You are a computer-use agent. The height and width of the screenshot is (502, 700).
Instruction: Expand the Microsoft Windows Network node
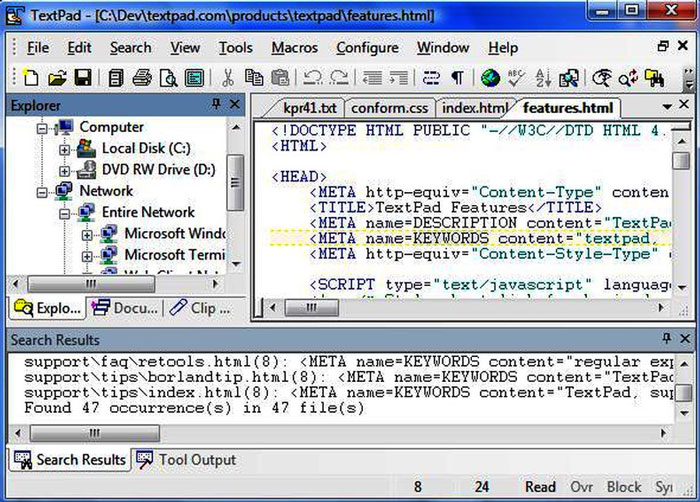[x=87, y=235]
